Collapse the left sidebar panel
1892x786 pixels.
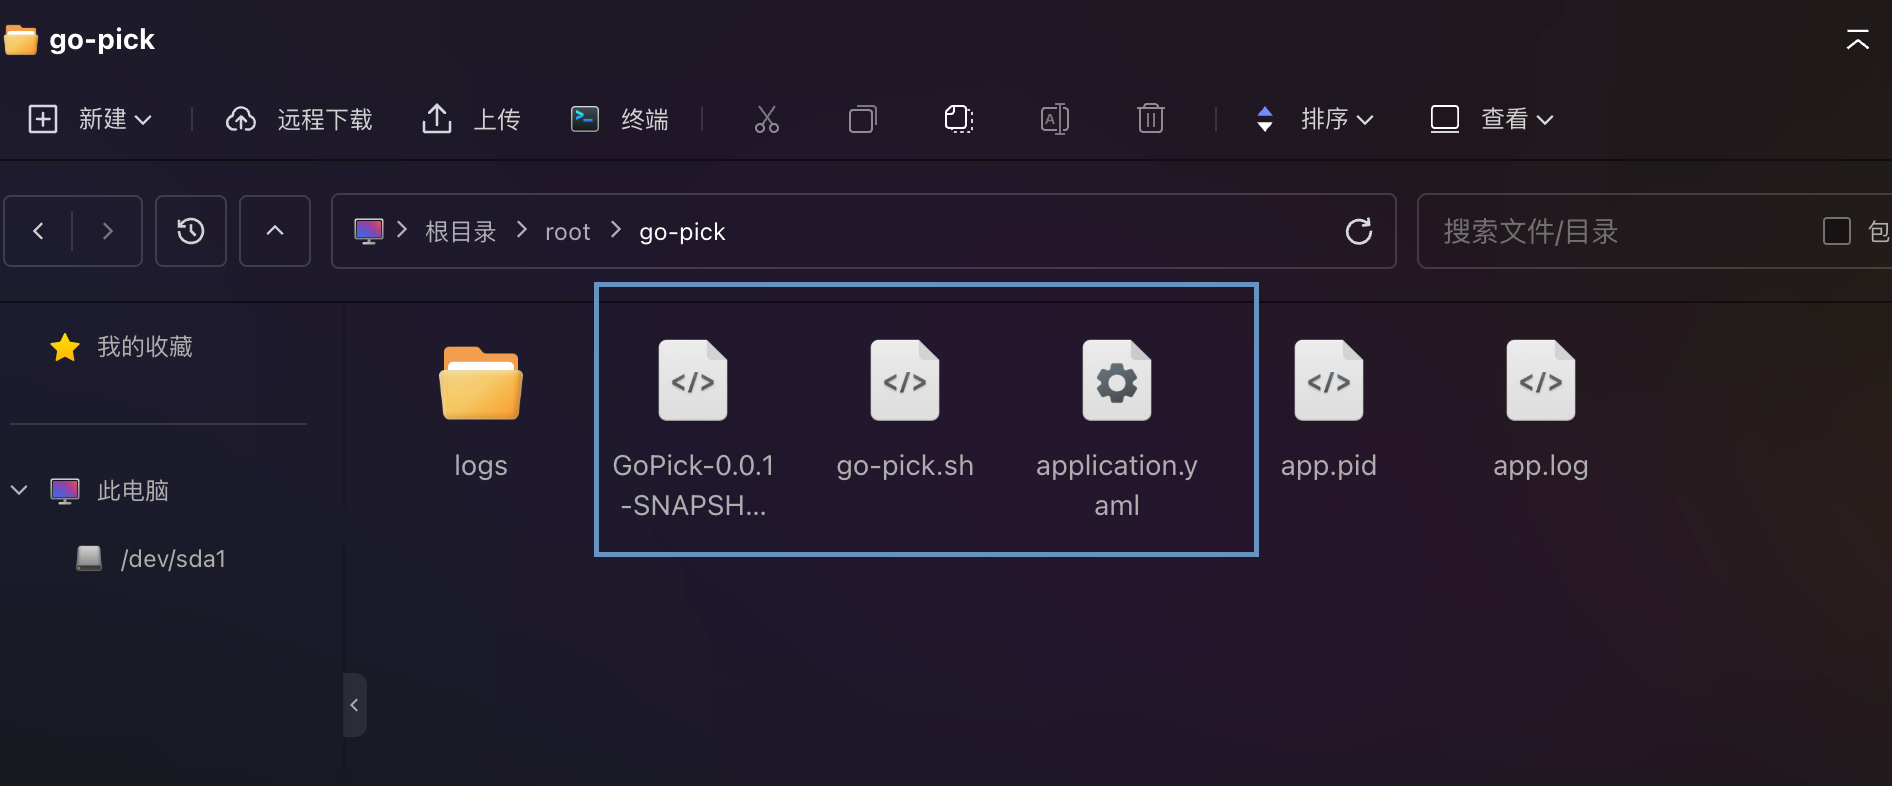[354, 705]
